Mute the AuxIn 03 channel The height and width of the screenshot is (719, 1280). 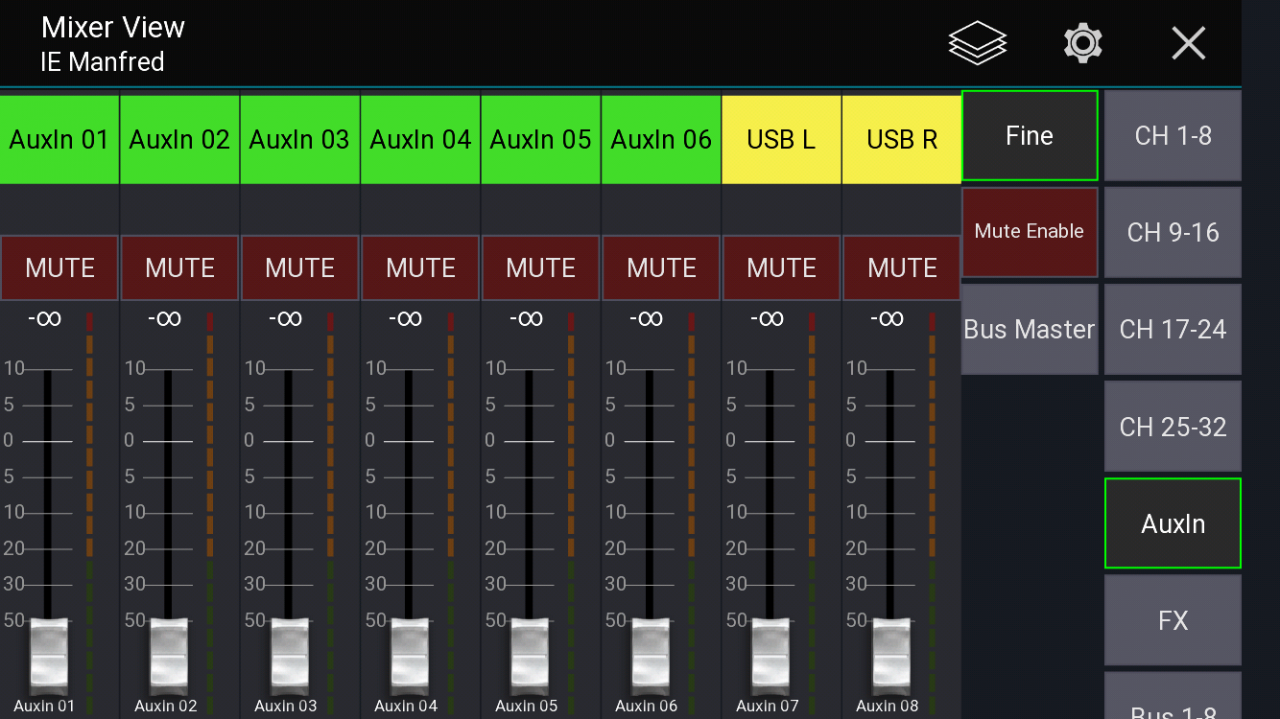point(300,268)
